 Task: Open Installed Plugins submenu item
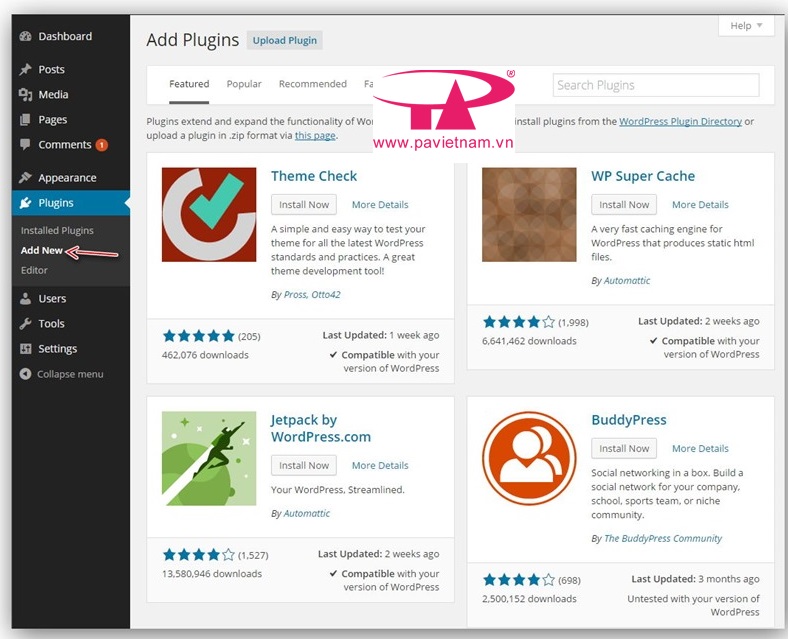tap(57, 230)
